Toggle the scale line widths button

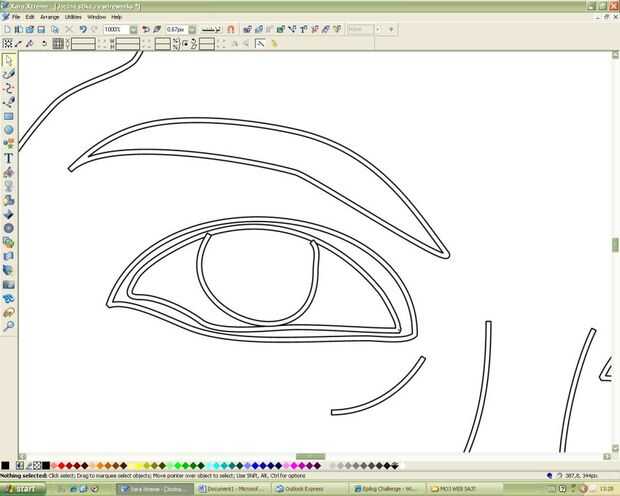click(x=260, y=44)
